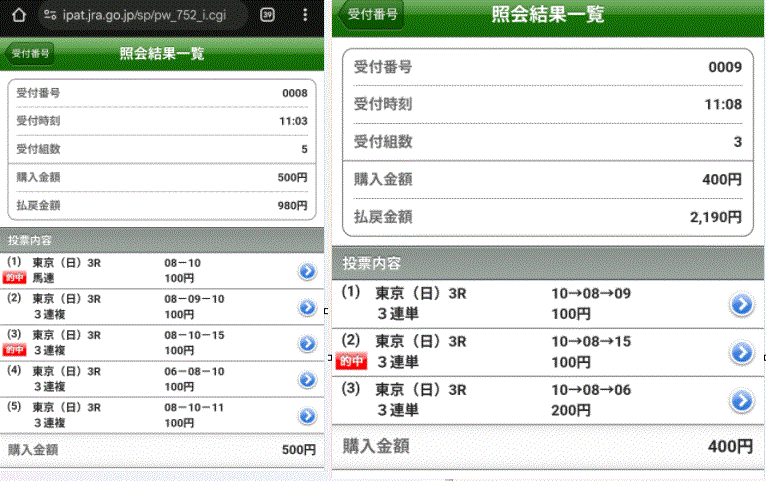This screenshot has height=481, width=766.
Task: Open details arrow for 3連複 08-10-11 bet
Action: [307, 416]
